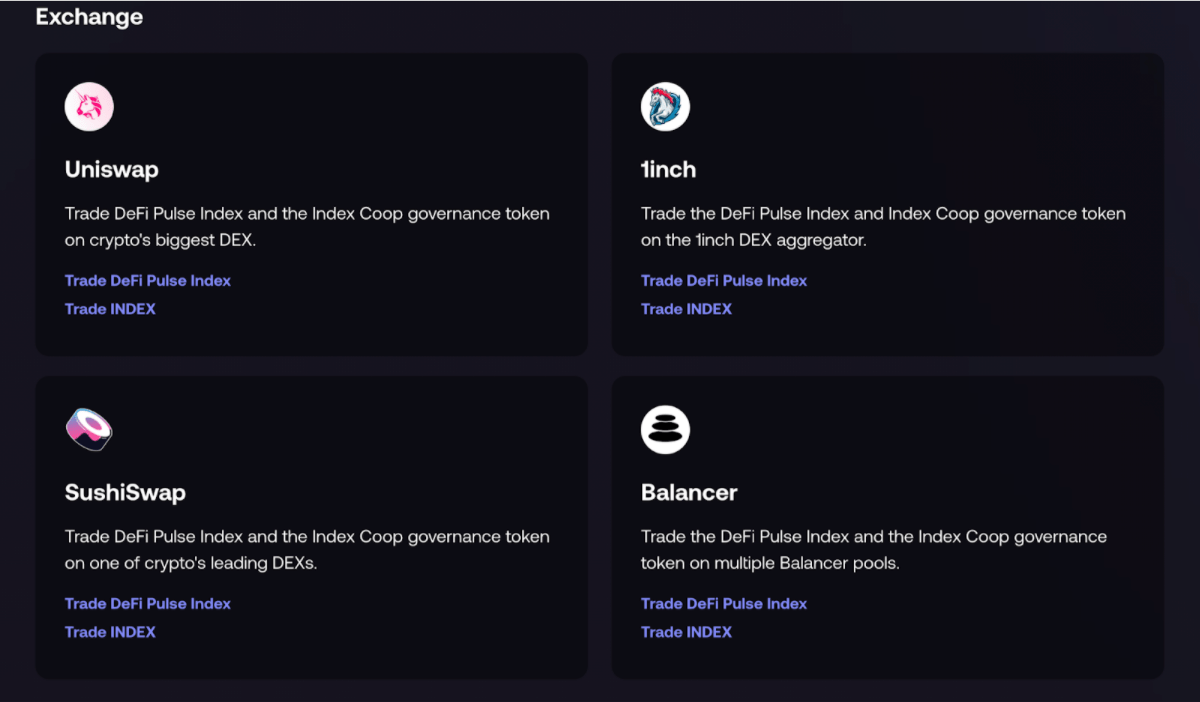Select Trade DeFi Pulse Index under SushiSwap
This screenshot has width=1200, height=702.
click(x=148, y=604)
